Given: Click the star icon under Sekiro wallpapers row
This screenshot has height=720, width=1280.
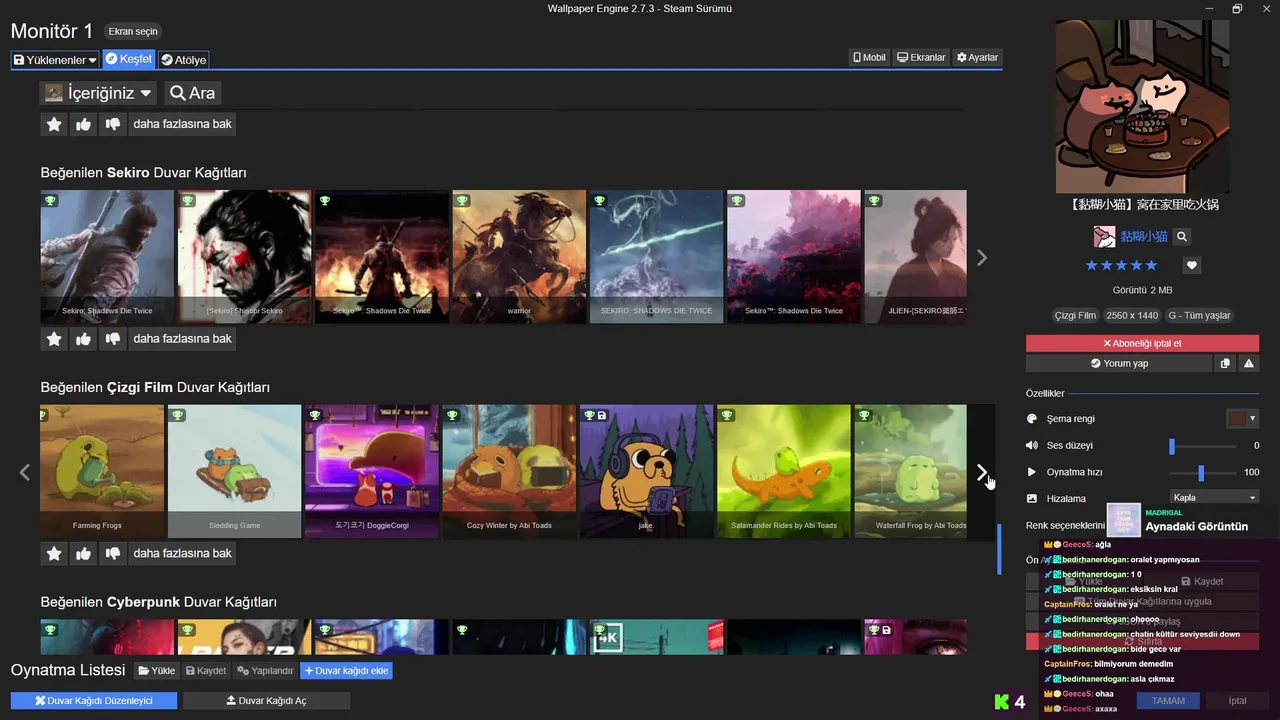Looking at the screenshot, I should coord(54,339).
